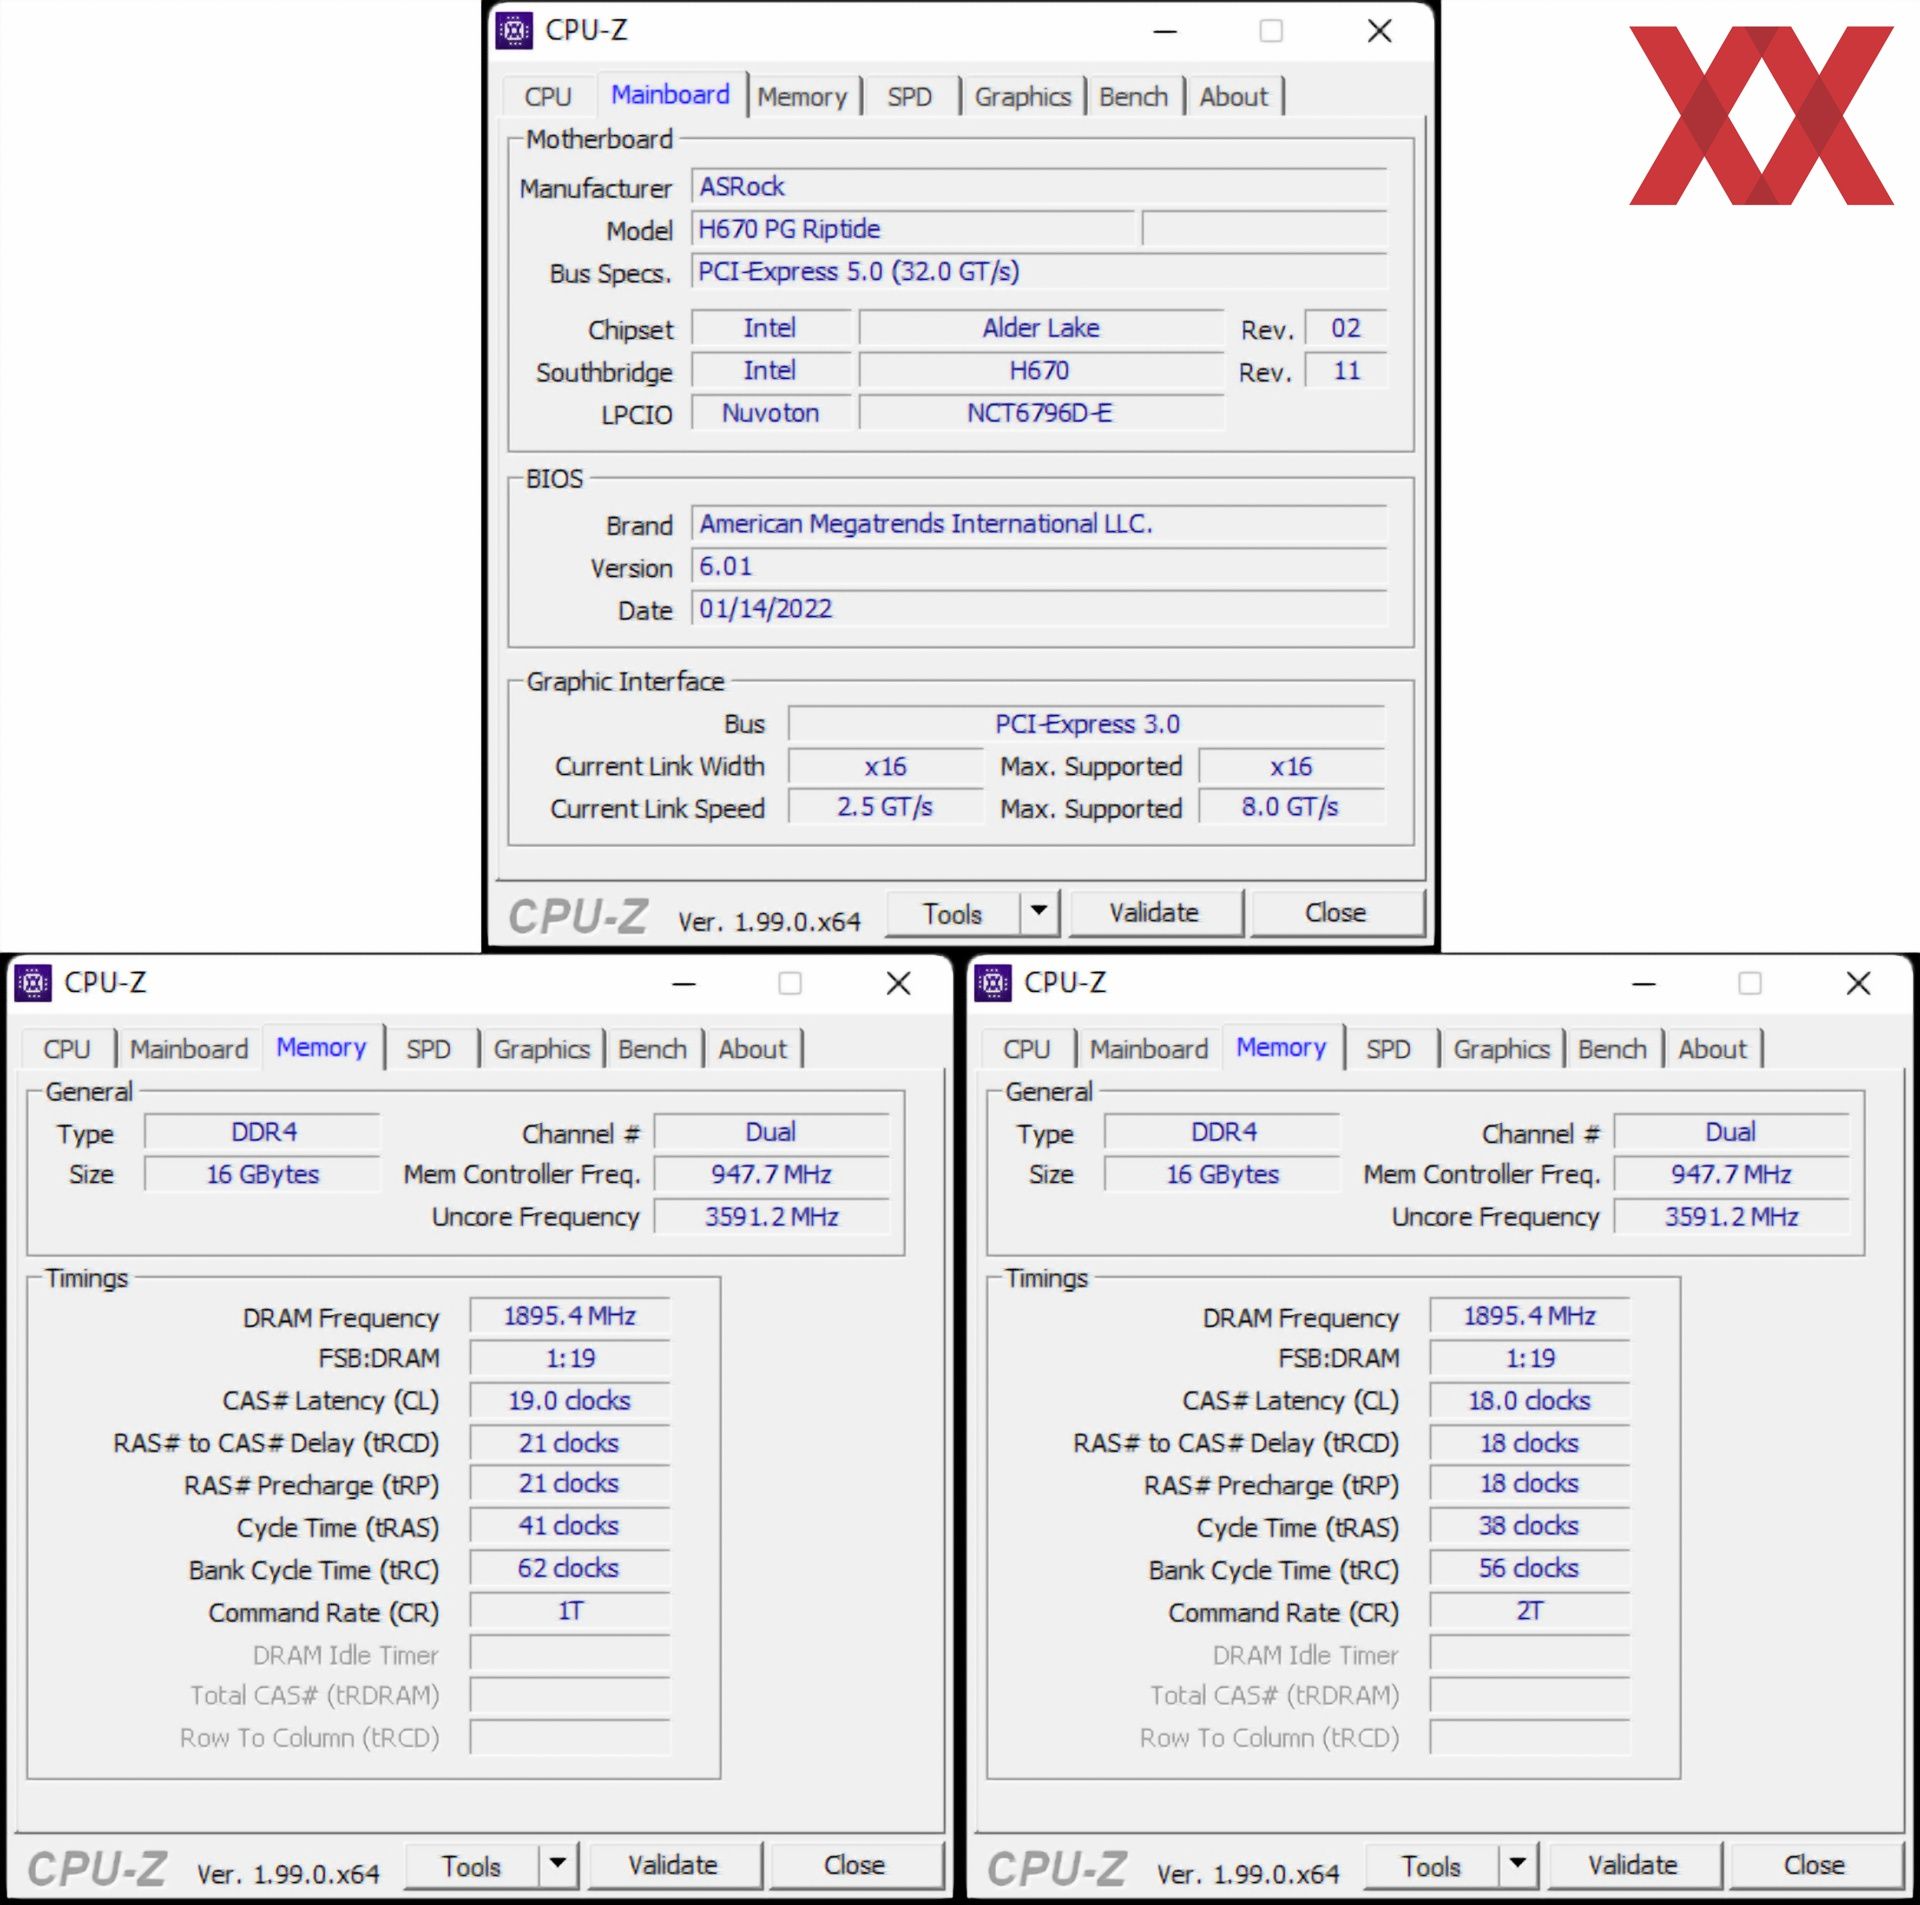
Task: Click the Max. Supported speed value 8.0 GT/s
Action: point(1292,807)
